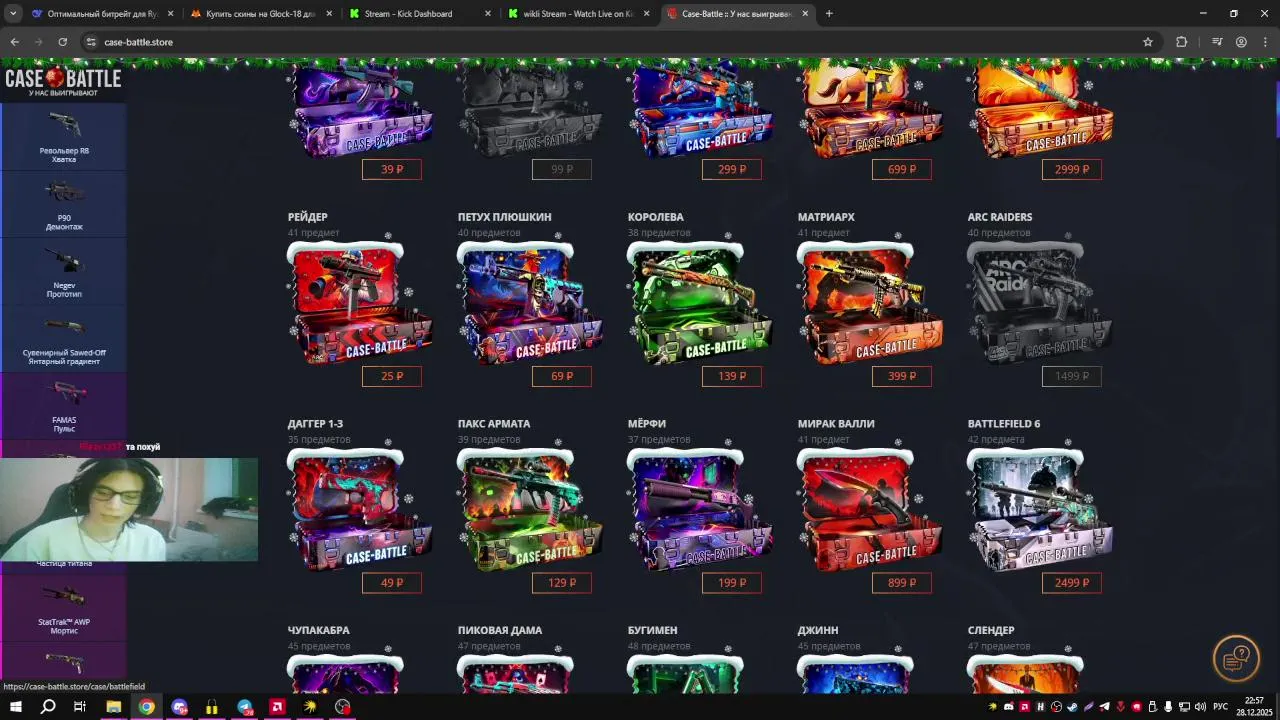Image resolution: width=1280 pixels, height=720 pixels.
Task: Select P90 Демонтаж drop in sidebar
Action: (x=64, y=204)
